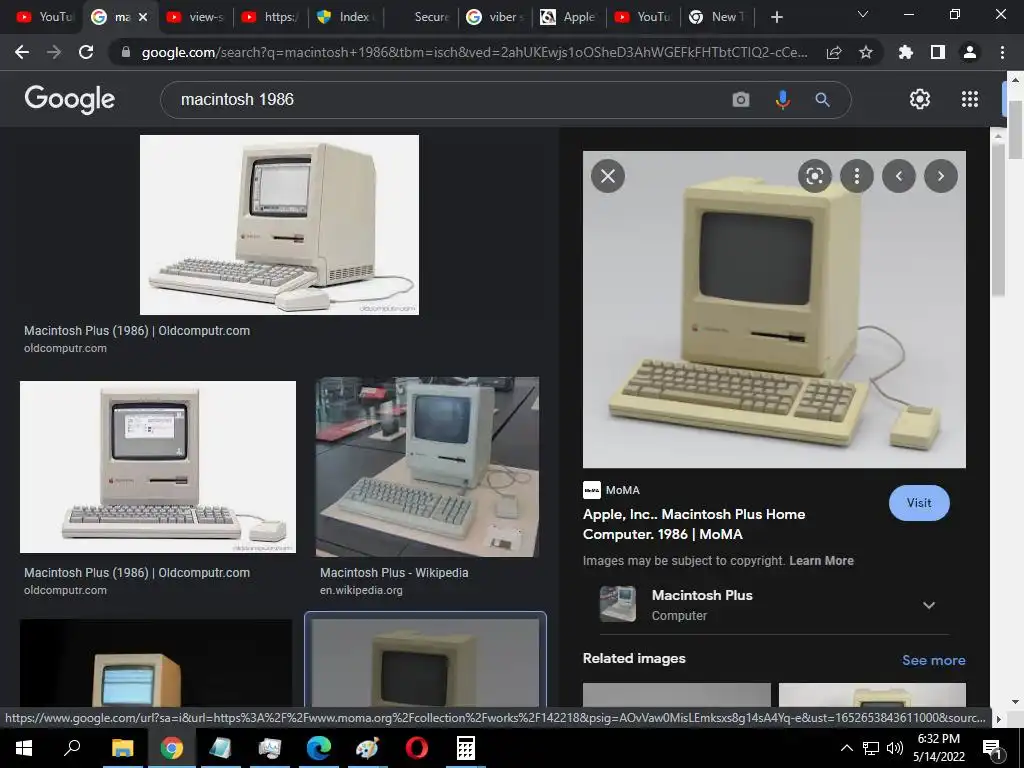Show next image in preview
1024x768 pixels.
(x=941, y=176)
